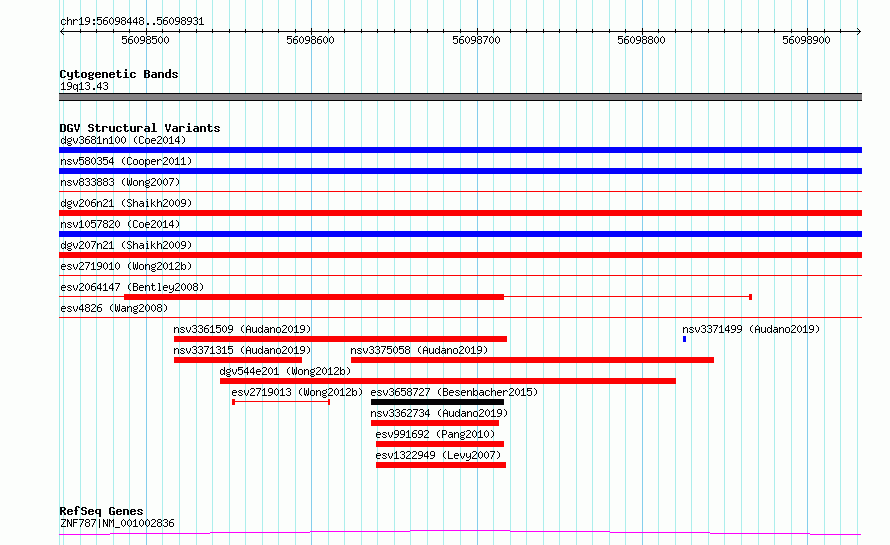Click the dgv207n21 (Shaikh2009) label

[126, 245]
